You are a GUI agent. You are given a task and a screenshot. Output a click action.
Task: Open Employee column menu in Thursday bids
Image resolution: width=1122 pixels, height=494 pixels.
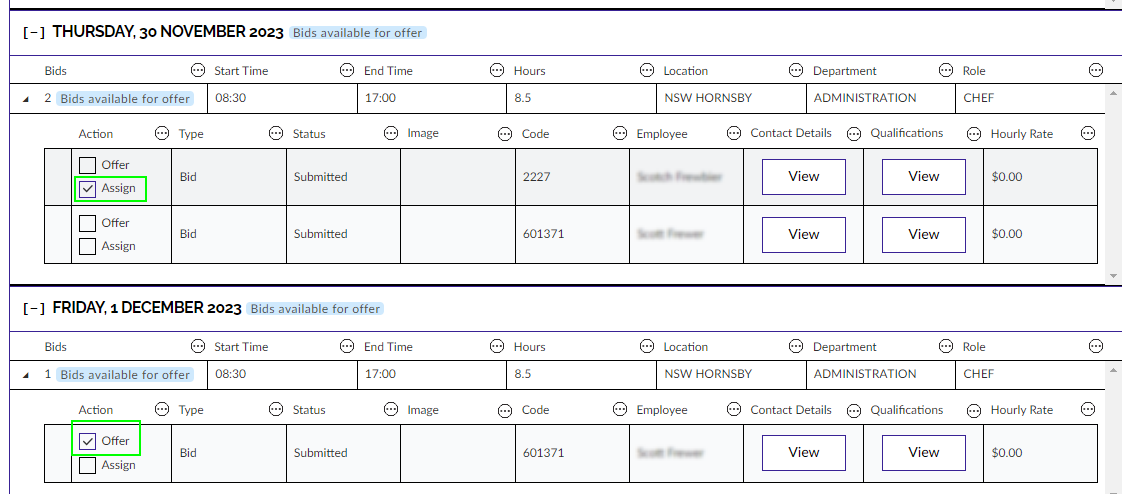pyautogui.click(x=734, y=133)
